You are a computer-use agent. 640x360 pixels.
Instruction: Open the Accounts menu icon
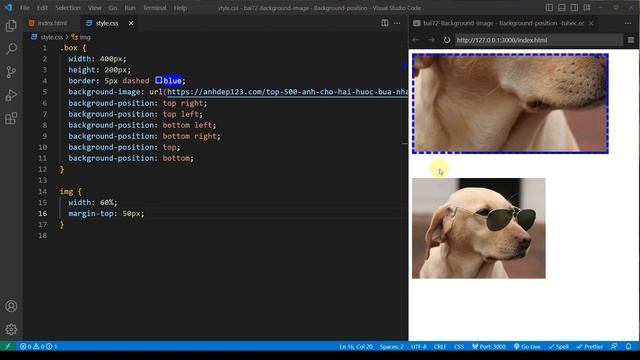(11, 306)
